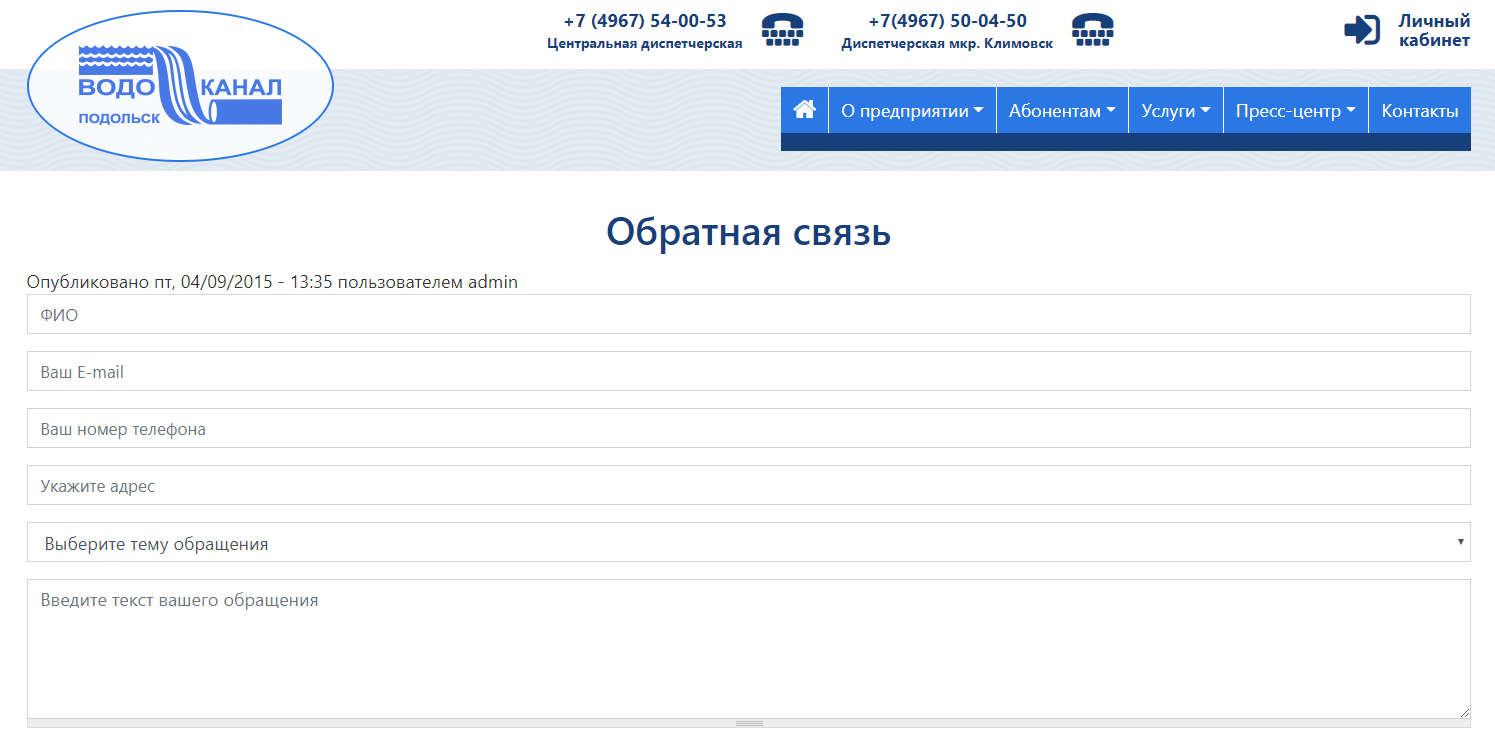This screenshot has height=746, width=1495.
Task: Click the Центральная диспетчерская label
Action: coord(645,44)
